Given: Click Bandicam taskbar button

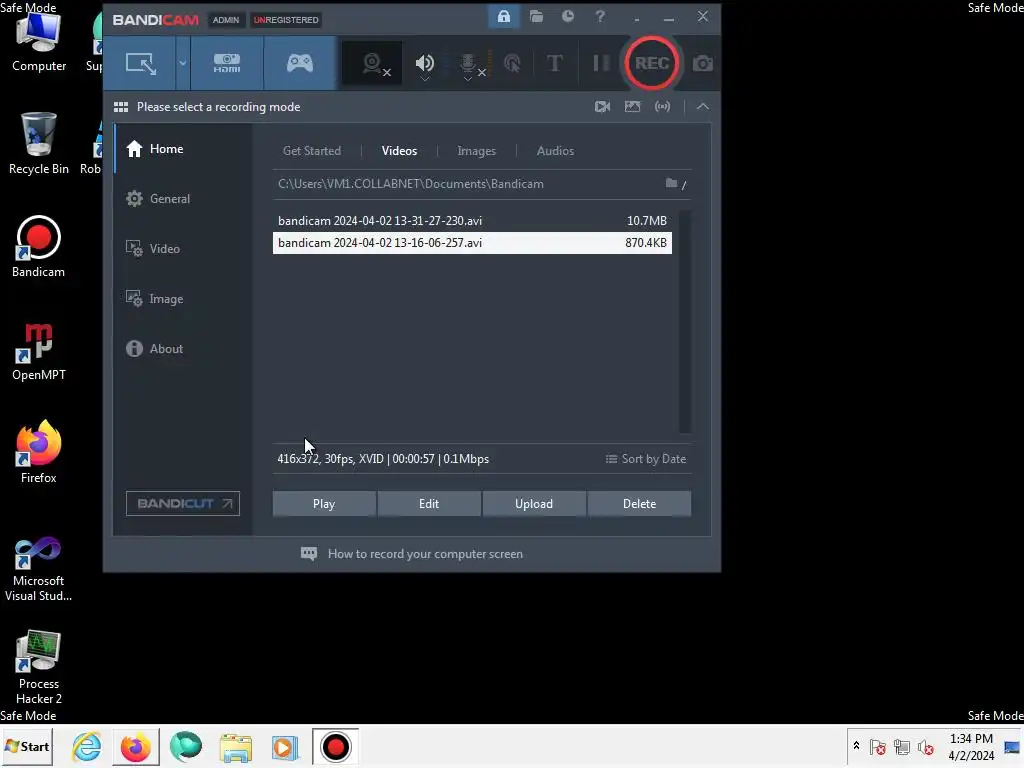Looking at the screenshot, I should [335, 746].
